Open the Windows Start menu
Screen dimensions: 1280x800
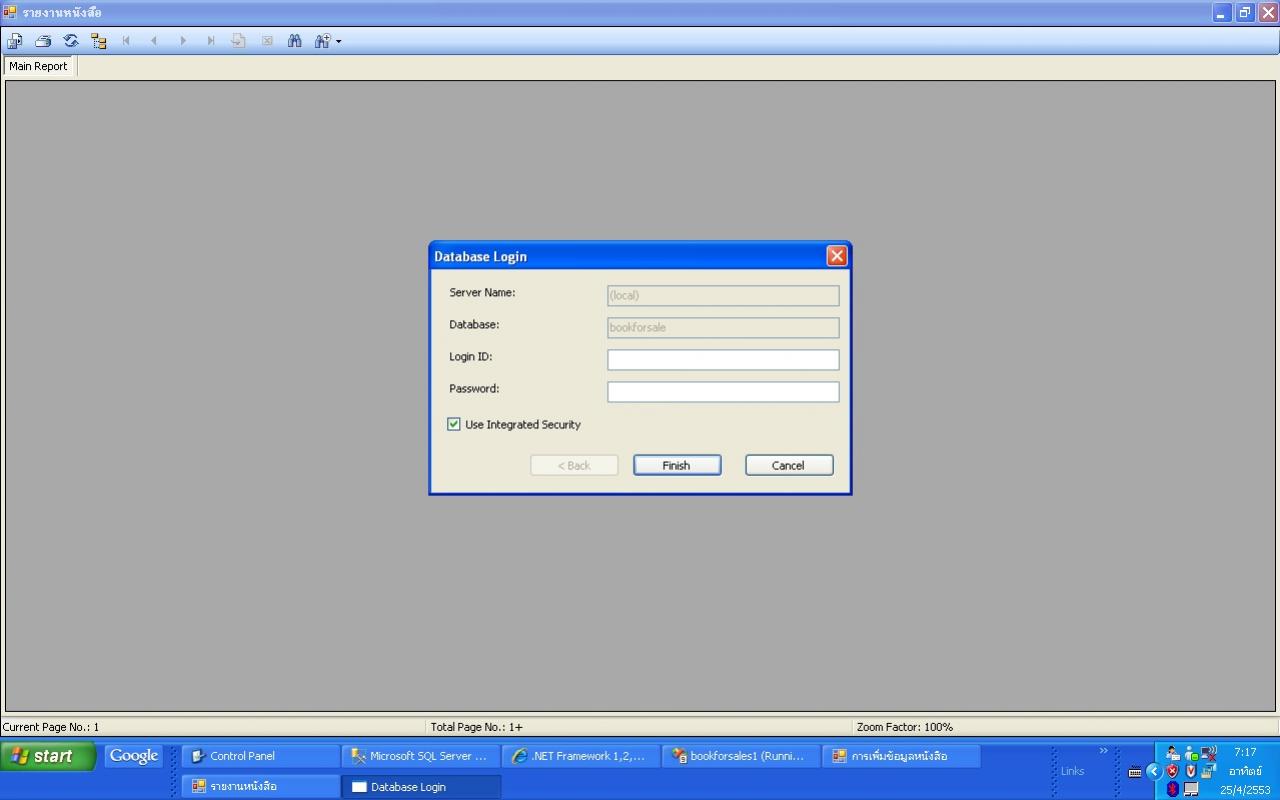point(48,756)
